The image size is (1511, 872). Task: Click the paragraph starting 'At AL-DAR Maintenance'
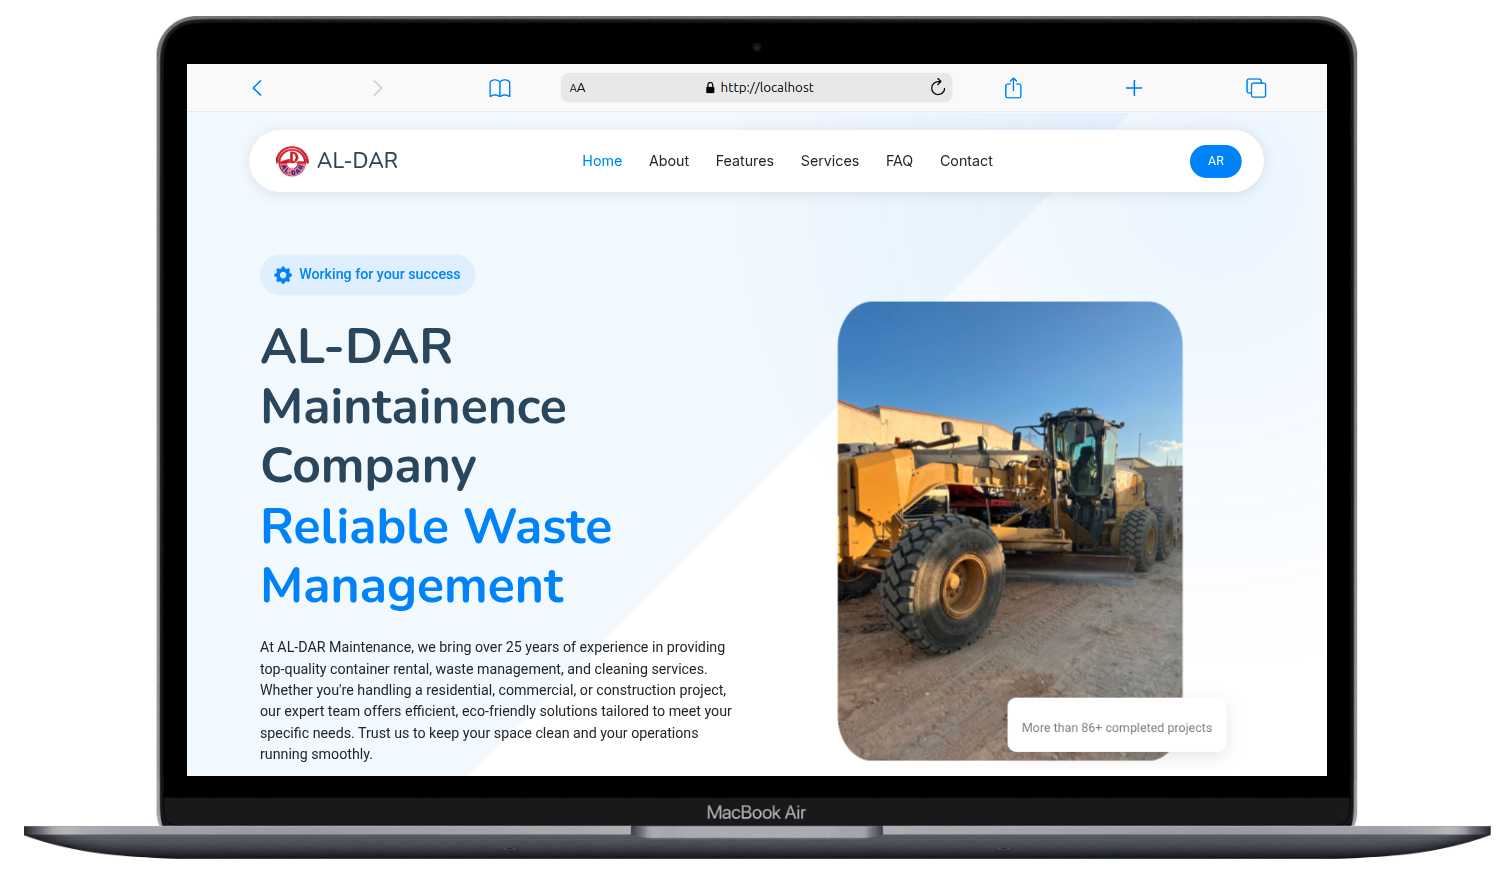[x=496, y=700]
